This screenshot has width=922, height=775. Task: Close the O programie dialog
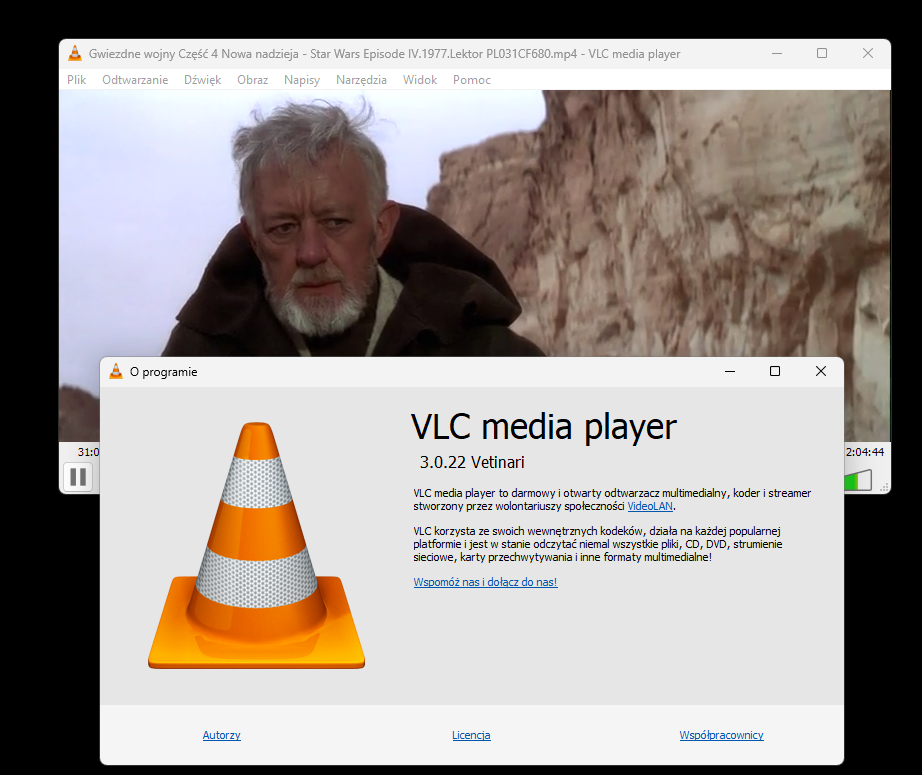pos(821,371)
